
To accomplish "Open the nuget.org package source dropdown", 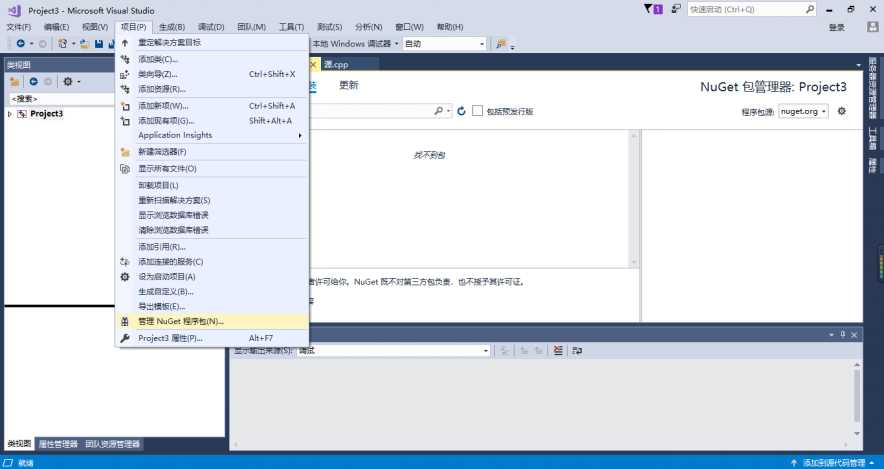I will point(803,112).
